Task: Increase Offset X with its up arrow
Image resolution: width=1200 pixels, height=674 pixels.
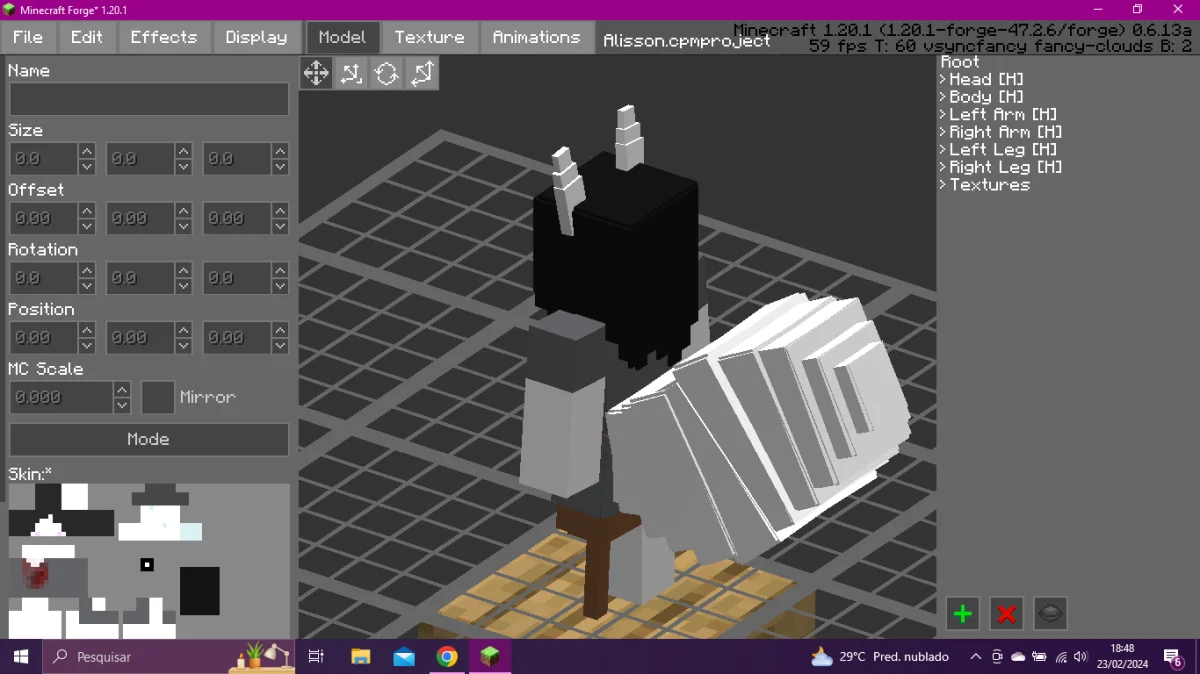Action: [87, 210]
